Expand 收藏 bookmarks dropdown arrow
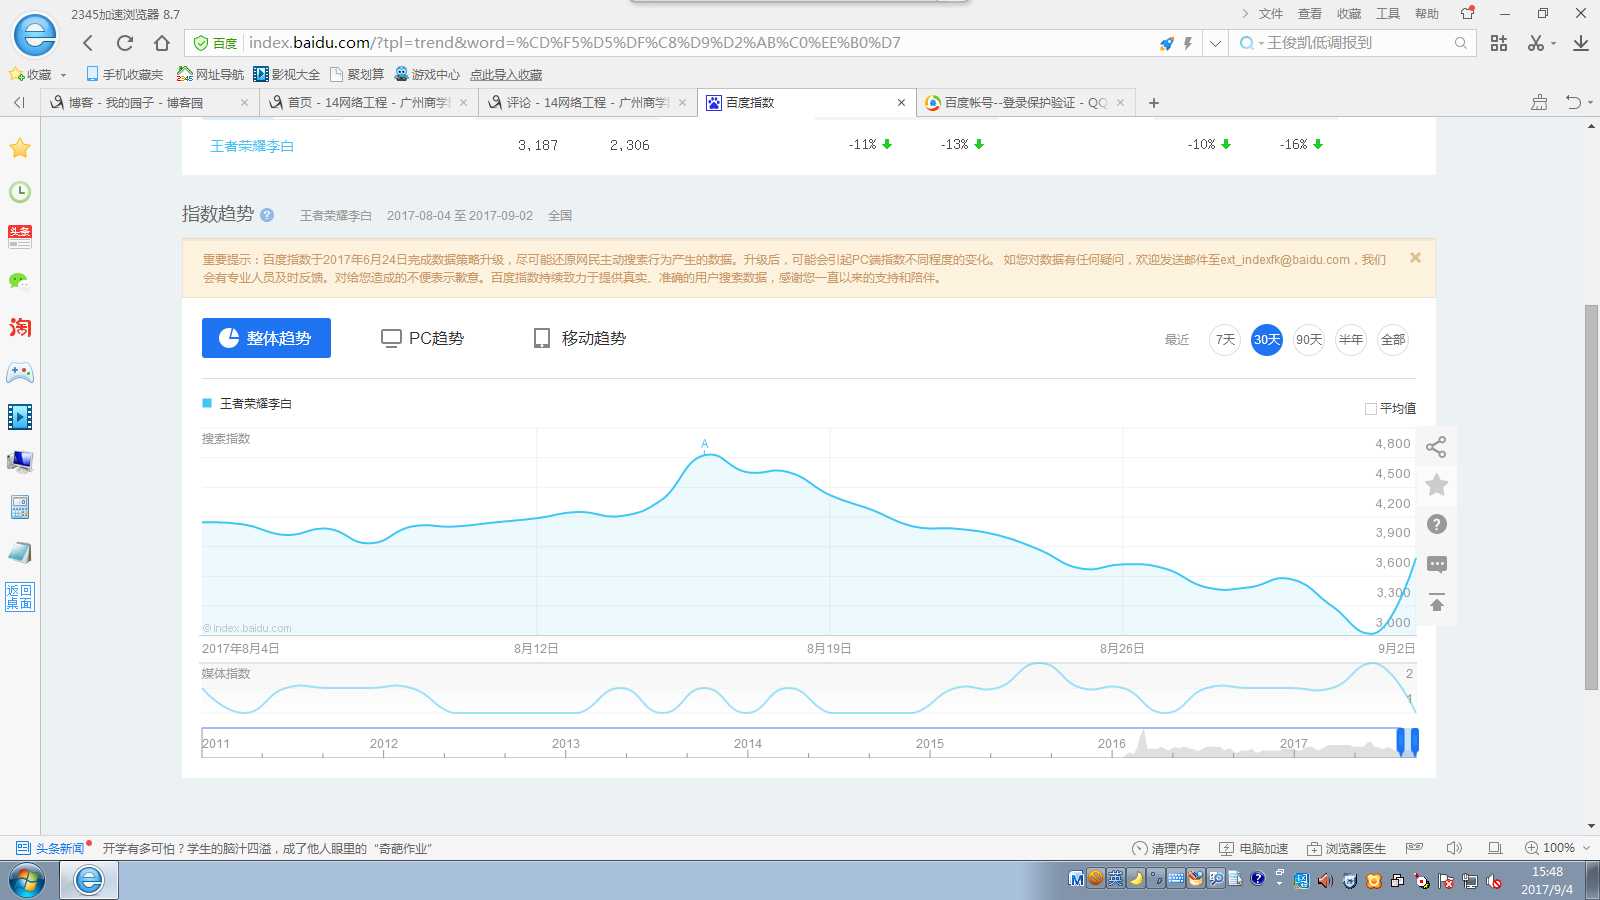The image size is (1600, 900). coord(63,75)
